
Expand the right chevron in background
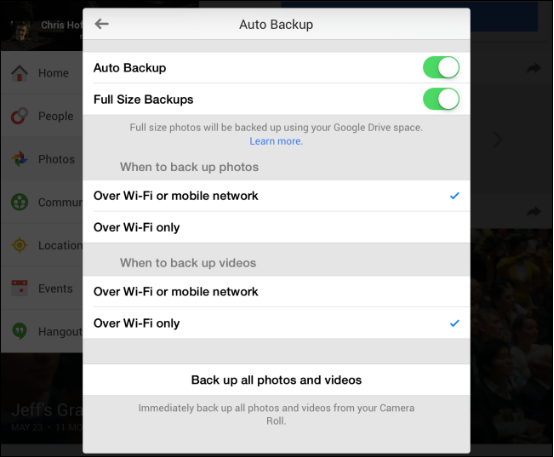point(497,140)
